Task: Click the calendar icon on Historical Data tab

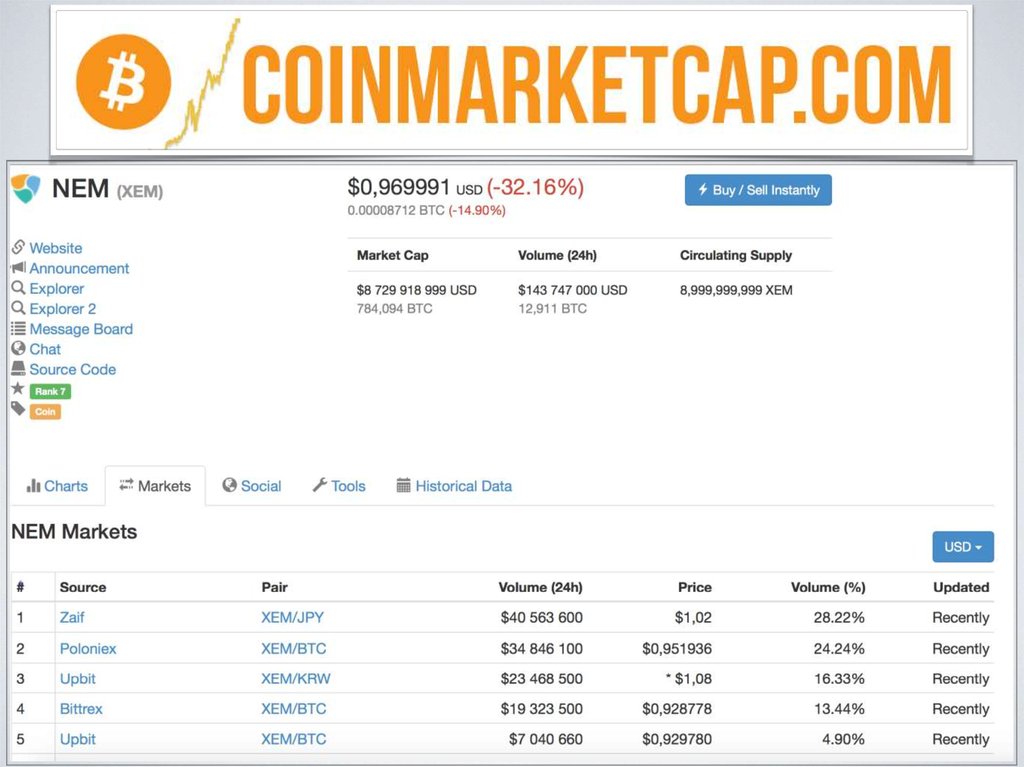Action: (x=404, y=485)
